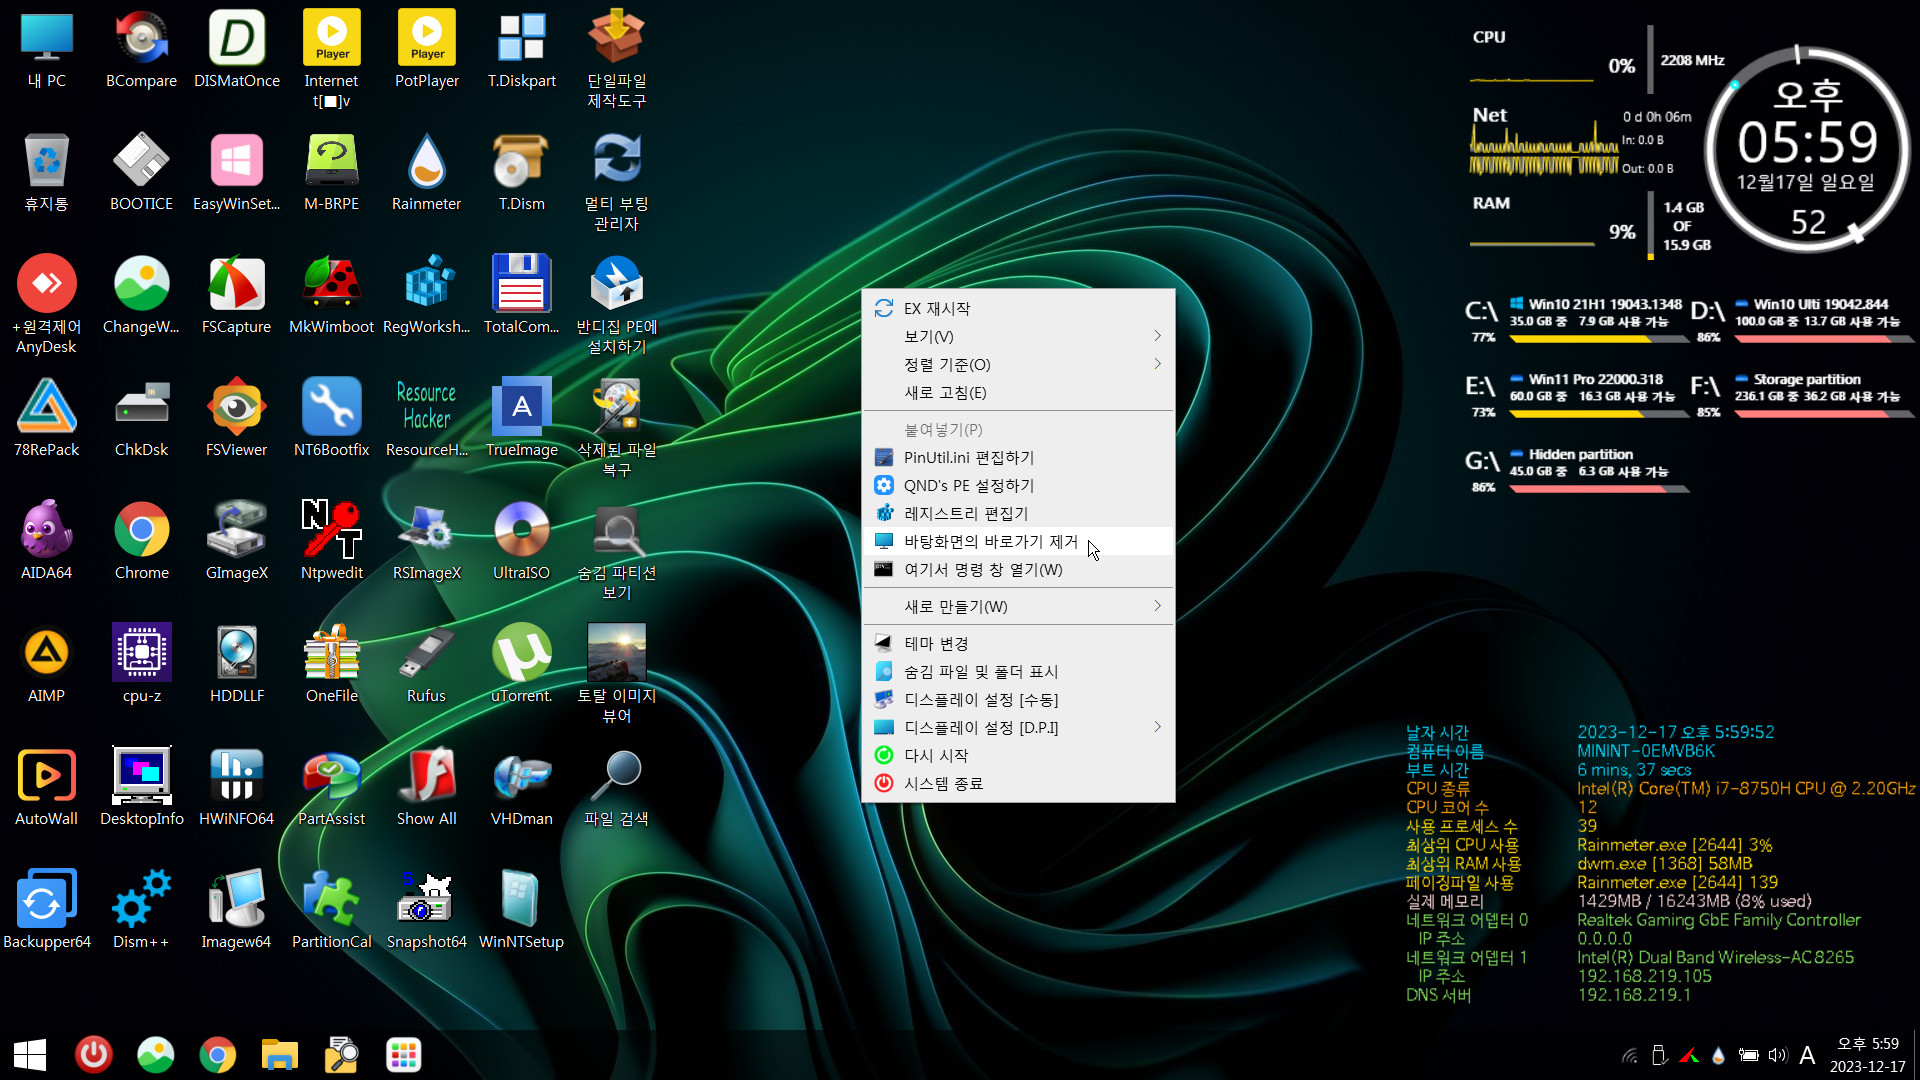Open the Windows Start button
1920x1080 pixels.
(30, 1055)
